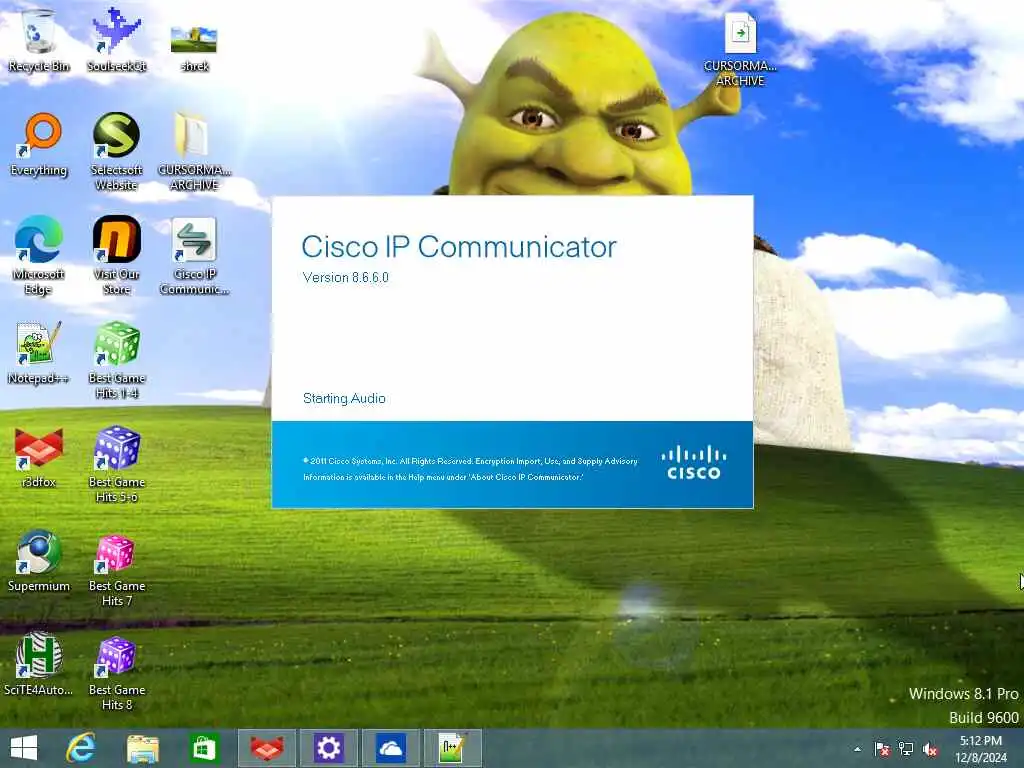Image resolution: width=1024 pixels, height=768 pixels.
Task: Click the muted volume tray icon
Action: click(930, 749)
